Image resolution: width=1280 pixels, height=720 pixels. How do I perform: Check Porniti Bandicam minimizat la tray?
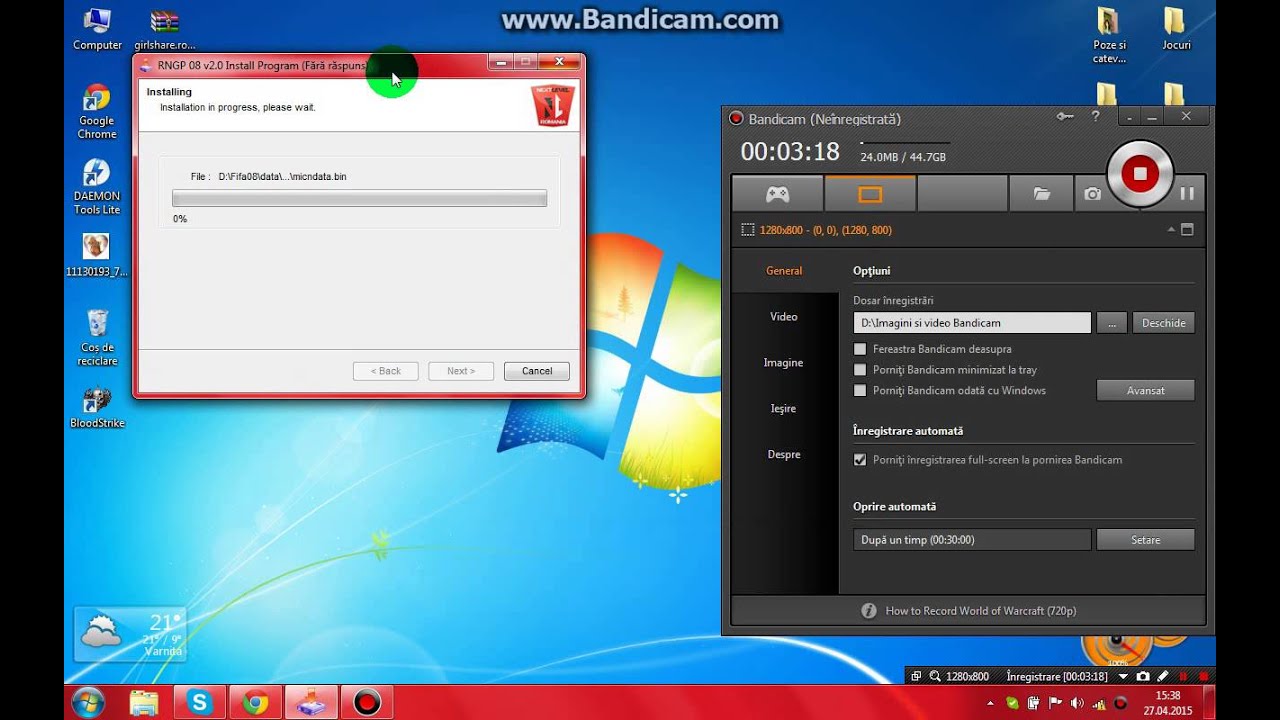pos(860,369)
